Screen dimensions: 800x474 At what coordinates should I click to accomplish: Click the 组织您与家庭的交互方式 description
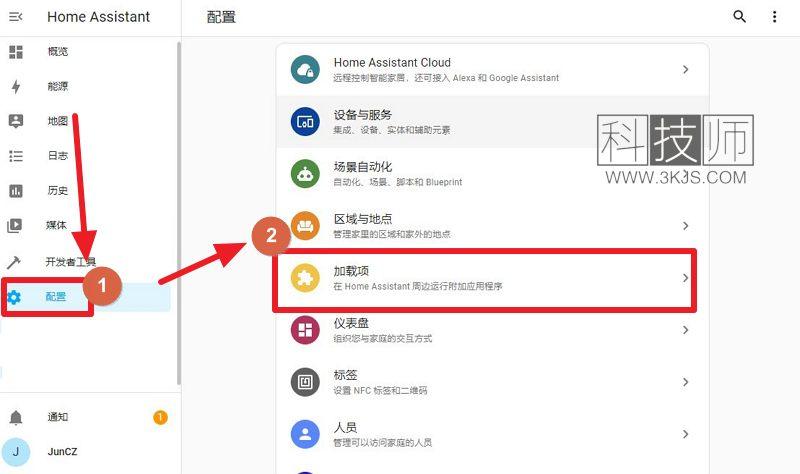point(382,338)
